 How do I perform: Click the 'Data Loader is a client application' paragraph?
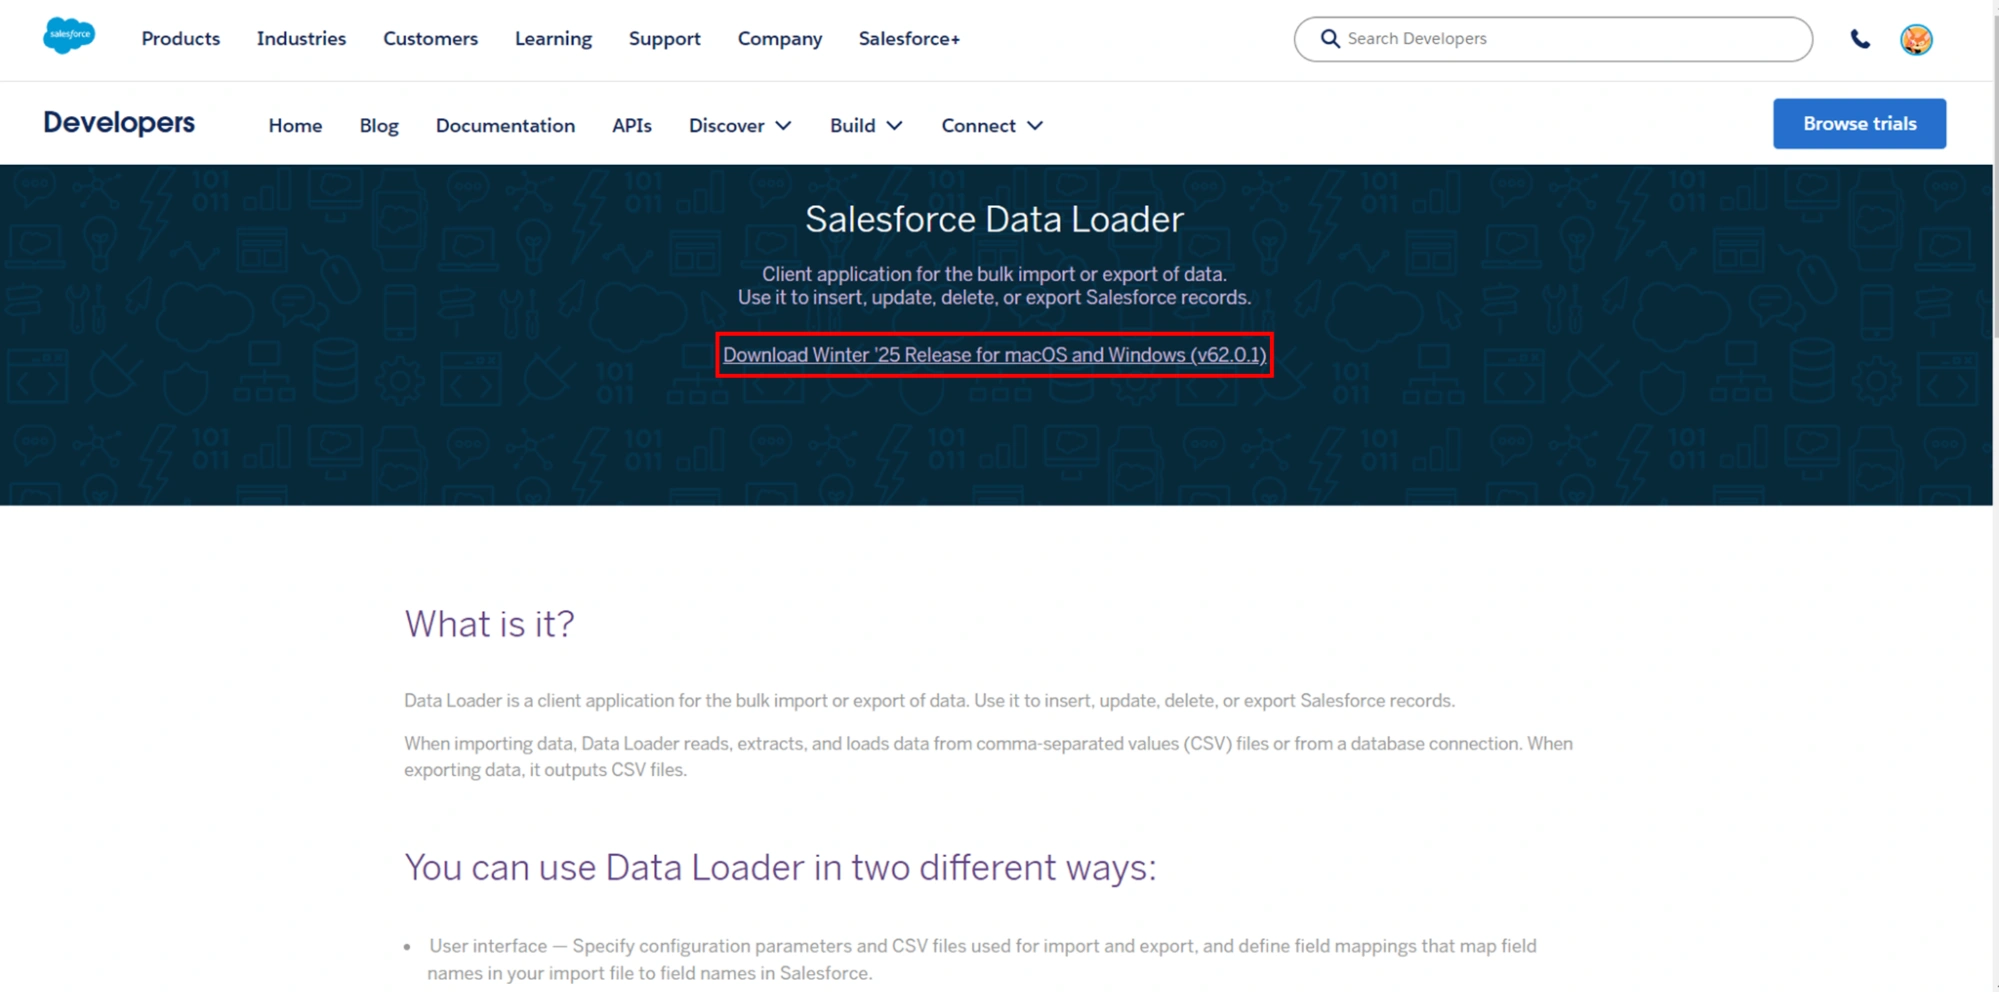click(929, 701)
